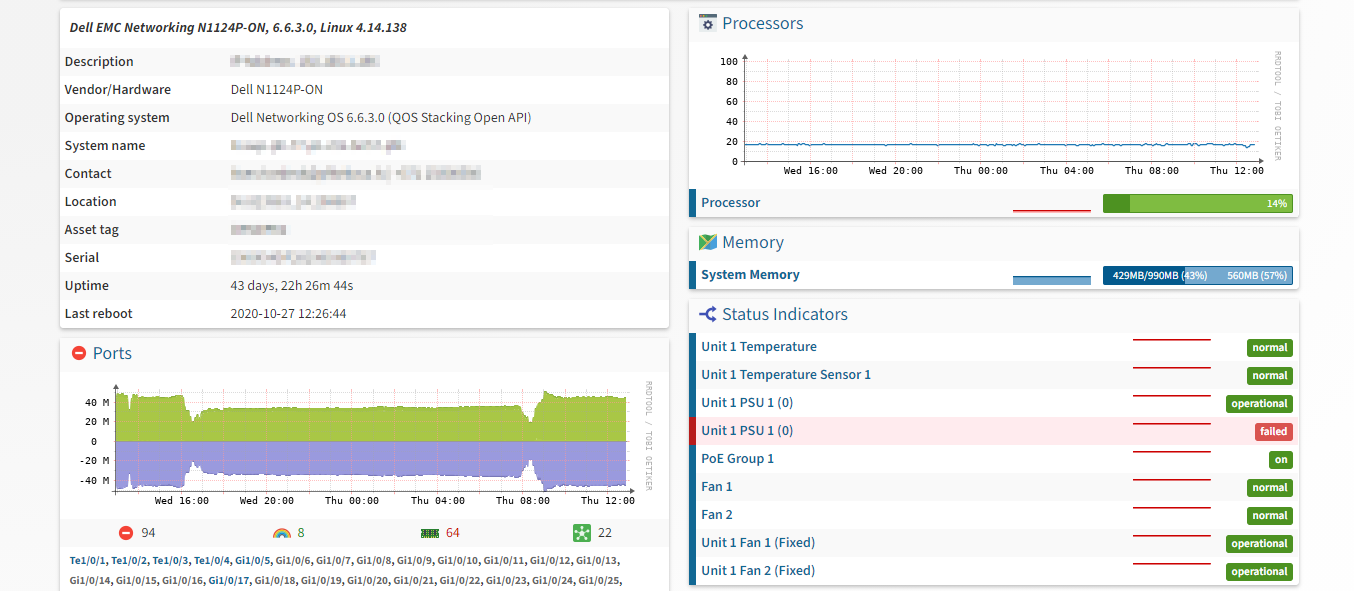The height and width of the screenshot is (591, 1354).
Task: Open the PoE Group 1 indicator
Action: tap(738, 458)
